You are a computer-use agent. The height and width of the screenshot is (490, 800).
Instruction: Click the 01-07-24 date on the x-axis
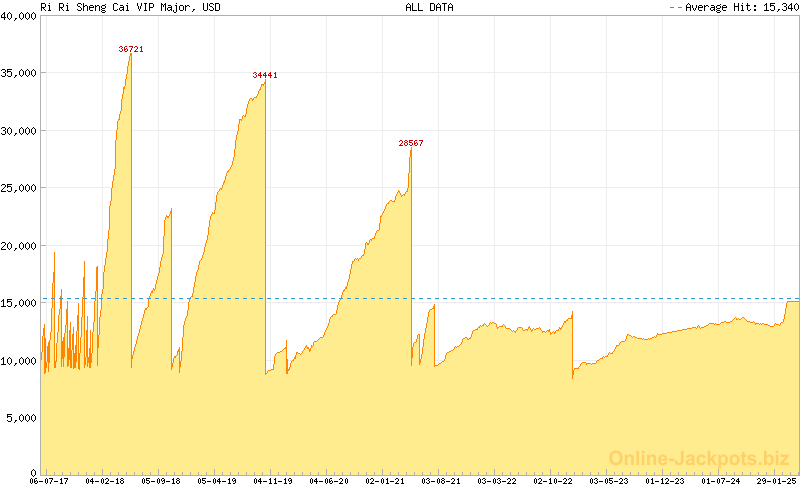[721, 481]
